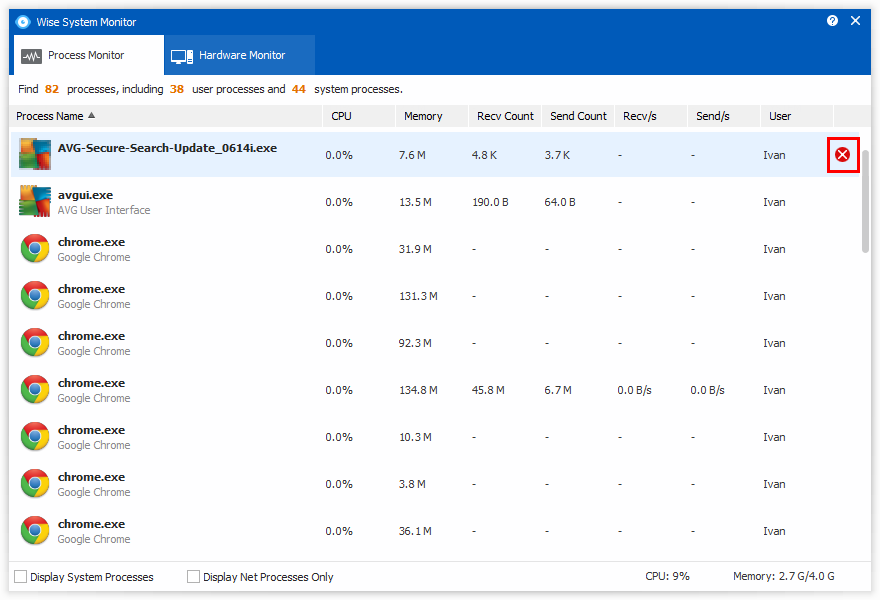Click the 13.5 M memory value
This screenshot has height=600, width=880.
(x=415, y=202)
